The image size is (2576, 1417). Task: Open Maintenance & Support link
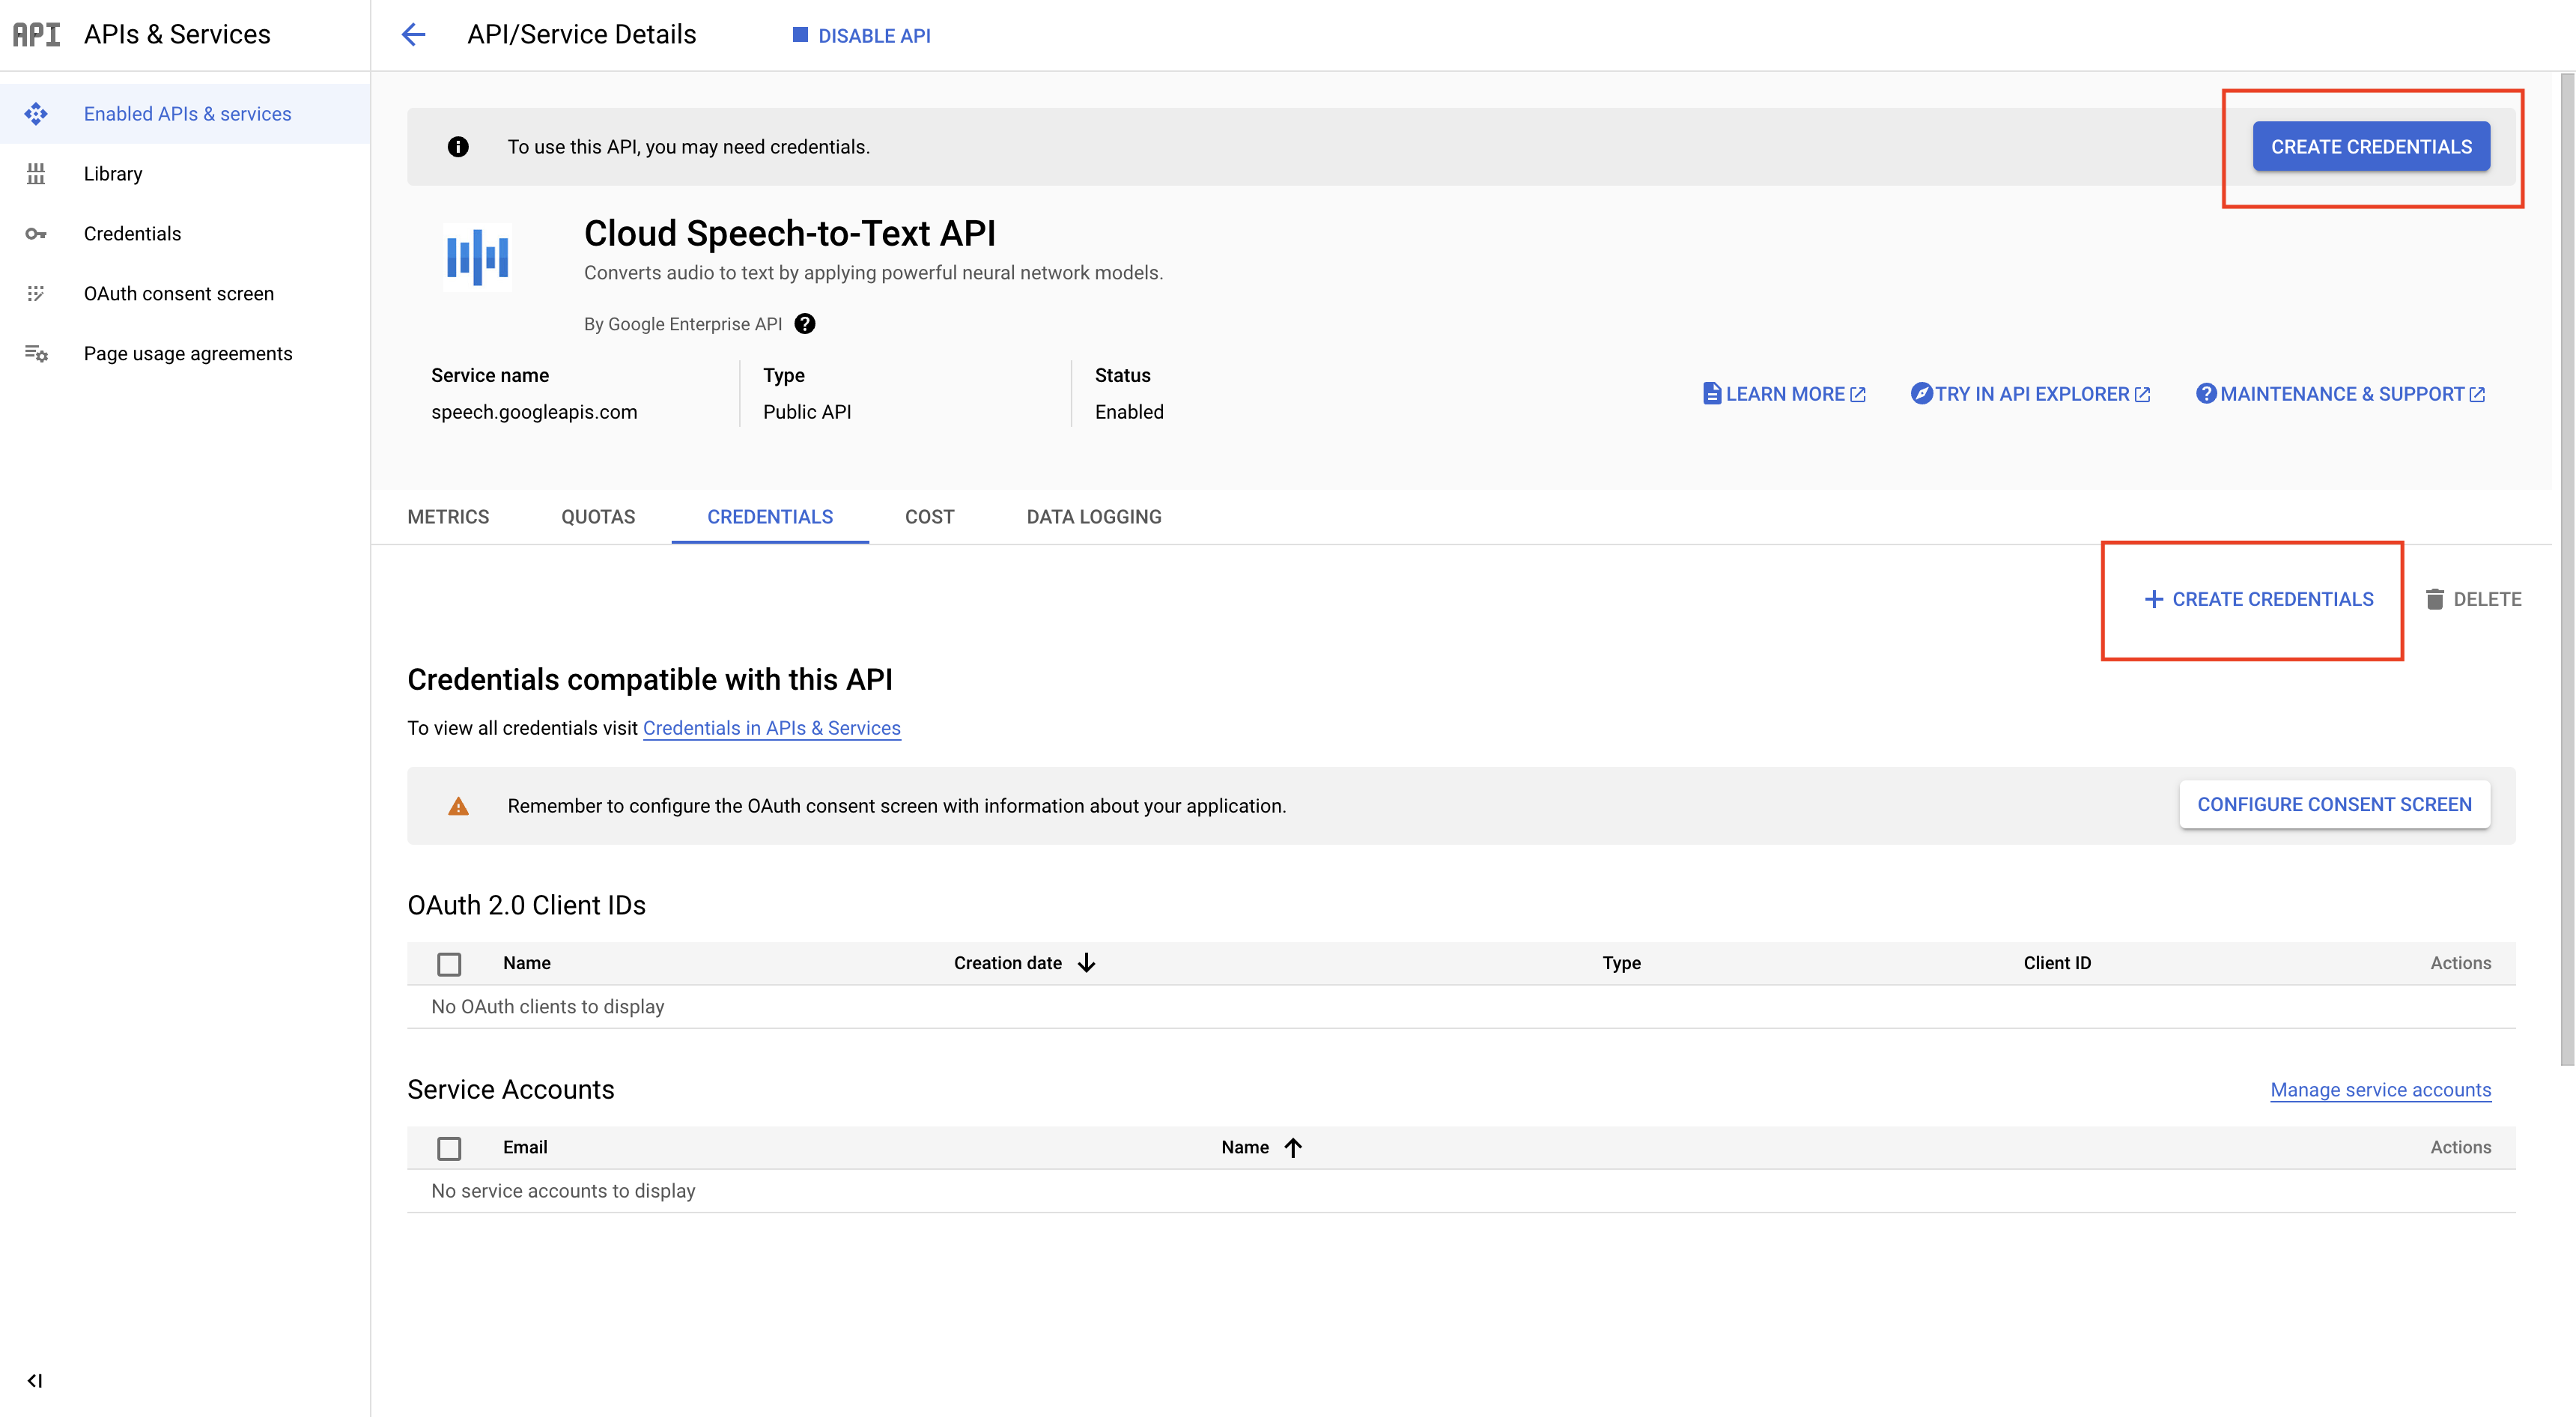2340,394
